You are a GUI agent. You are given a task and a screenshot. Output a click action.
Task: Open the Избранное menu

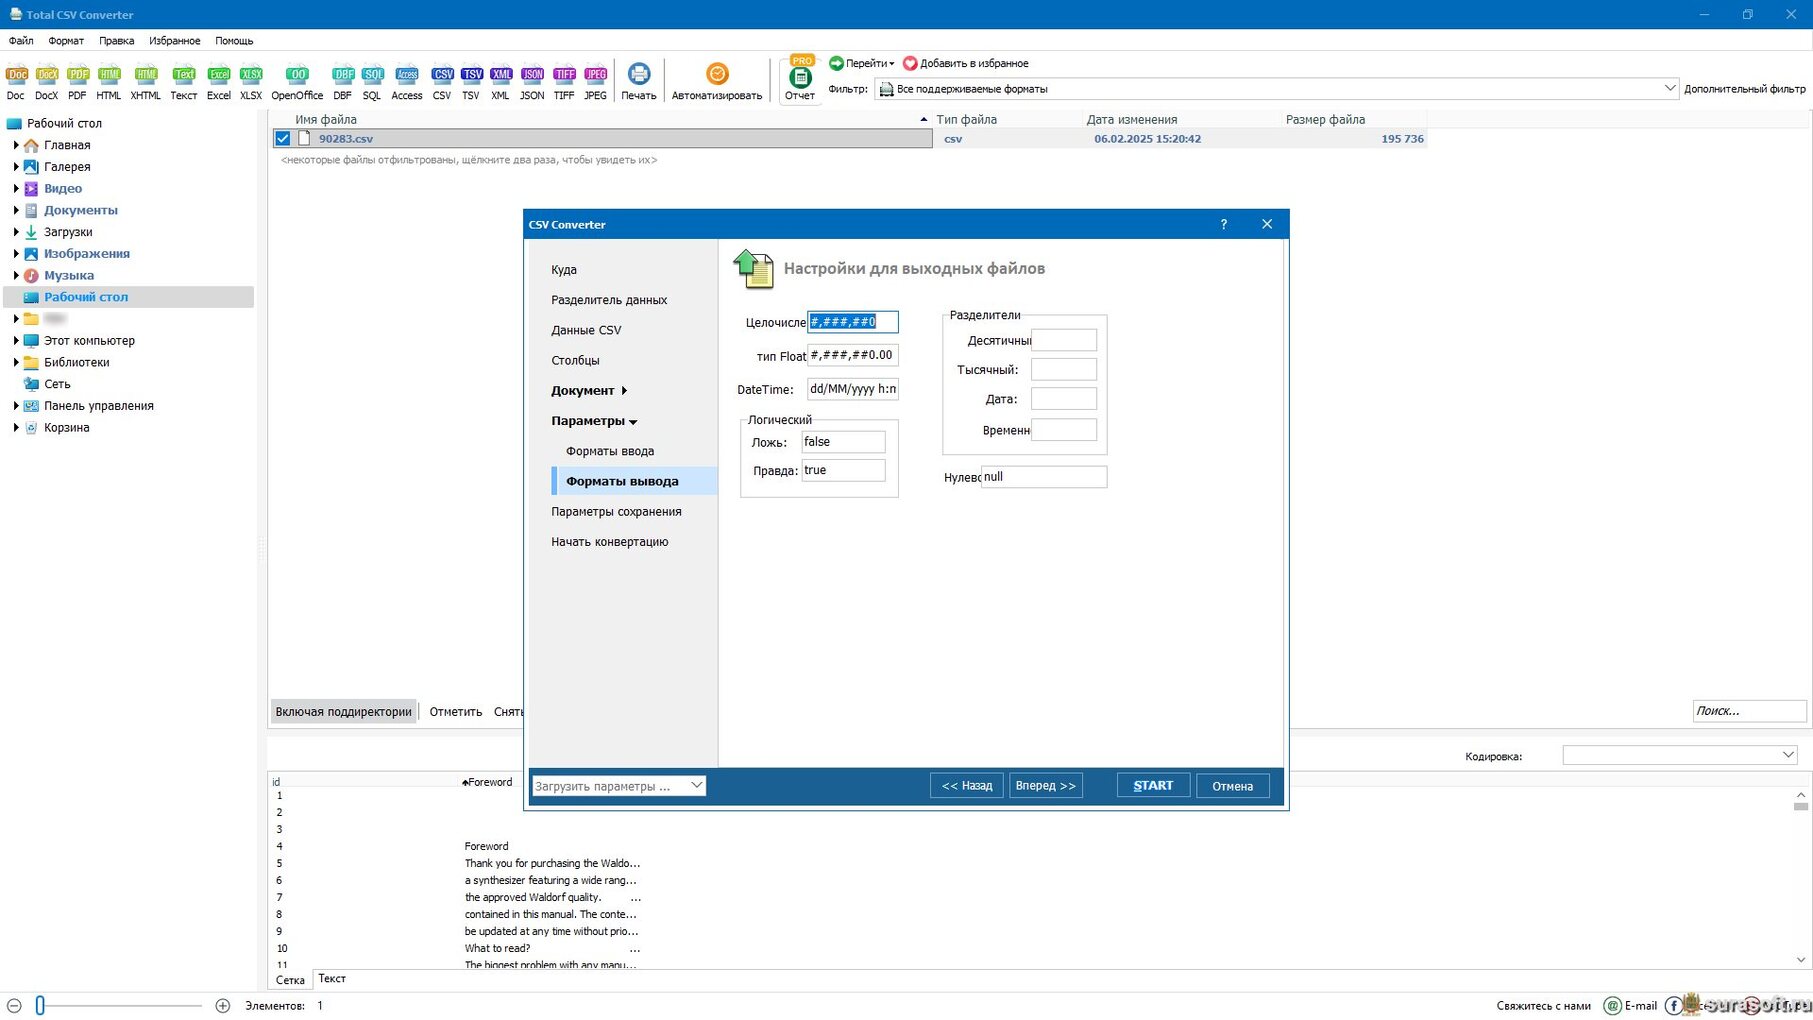[175, 41]
